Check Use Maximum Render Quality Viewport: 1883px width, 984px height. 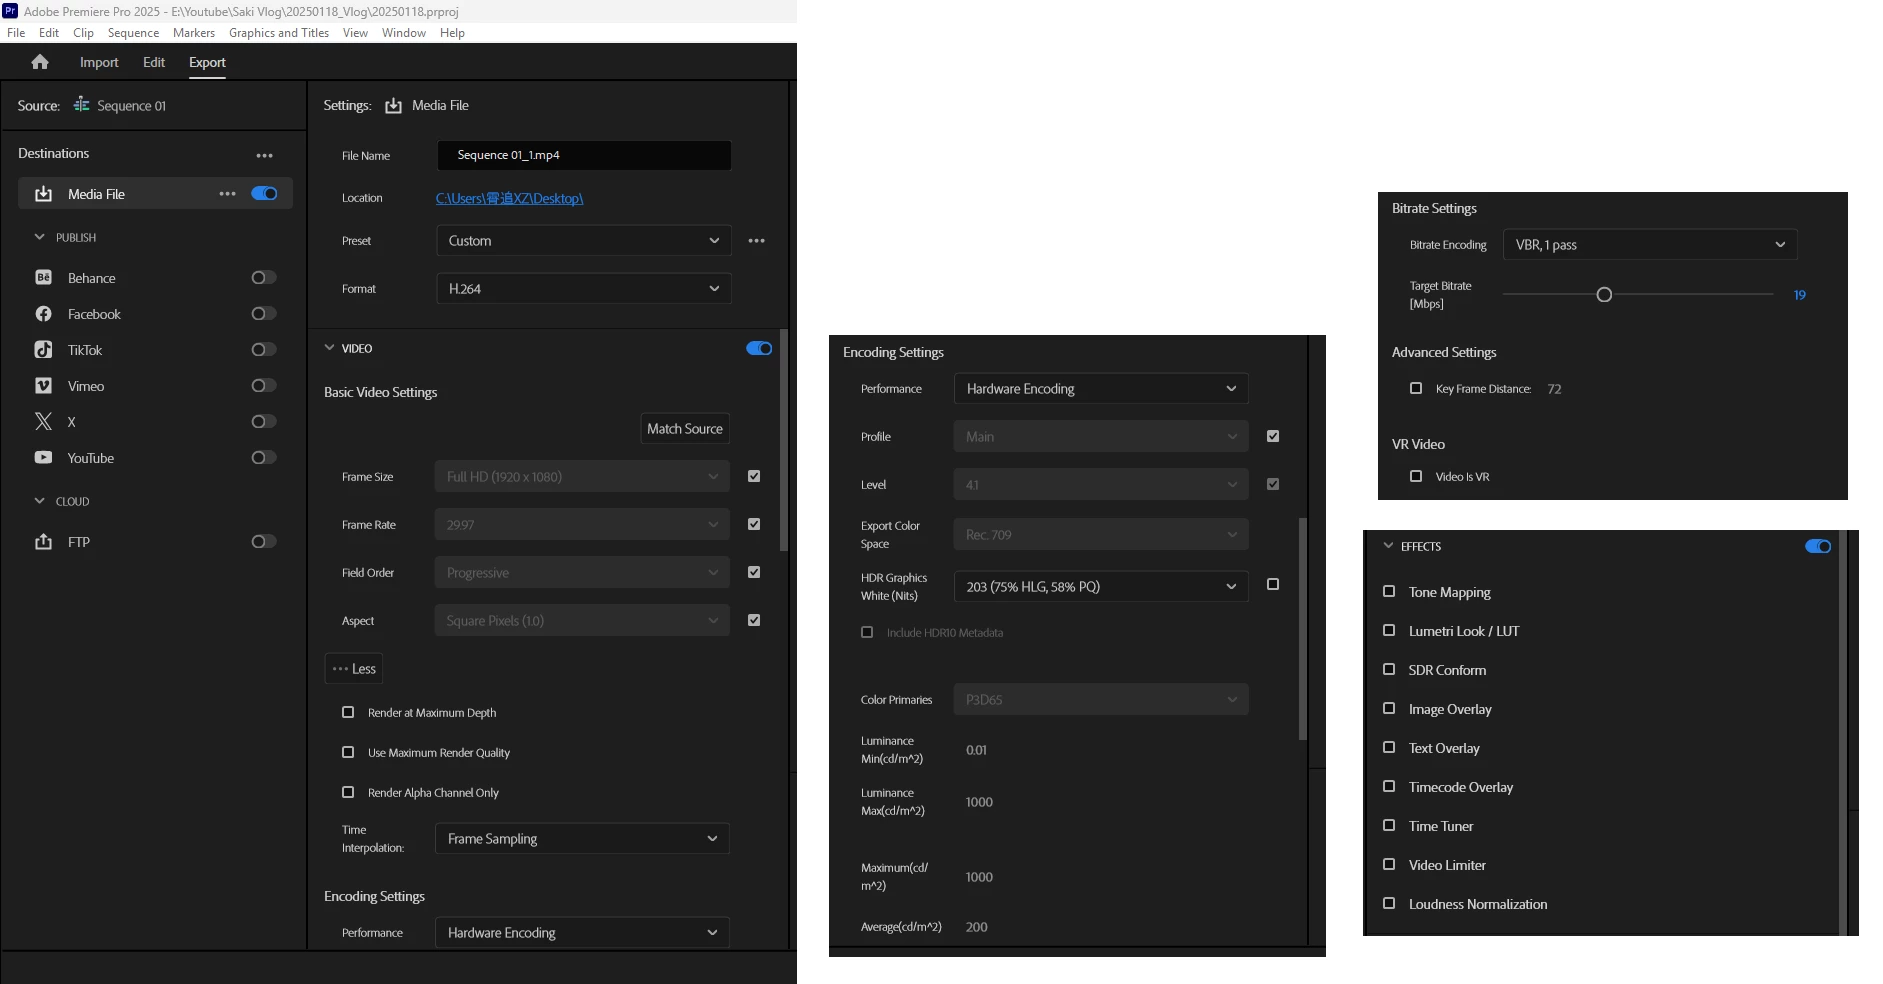point(348,753)
